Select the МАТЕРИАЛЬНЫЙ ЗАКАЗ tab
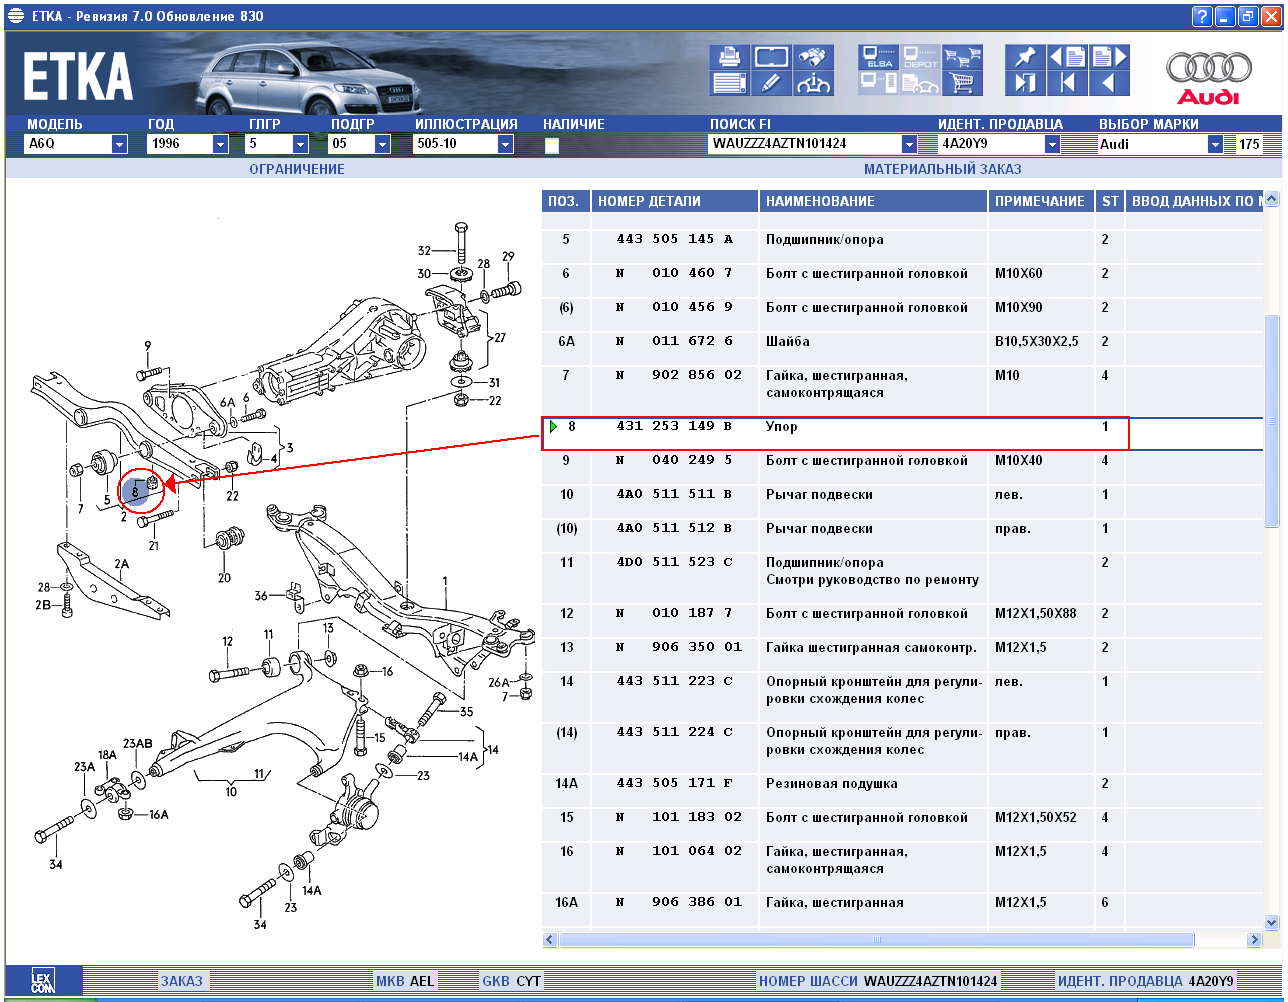Screen dimensions: 1288x1002 943,169
